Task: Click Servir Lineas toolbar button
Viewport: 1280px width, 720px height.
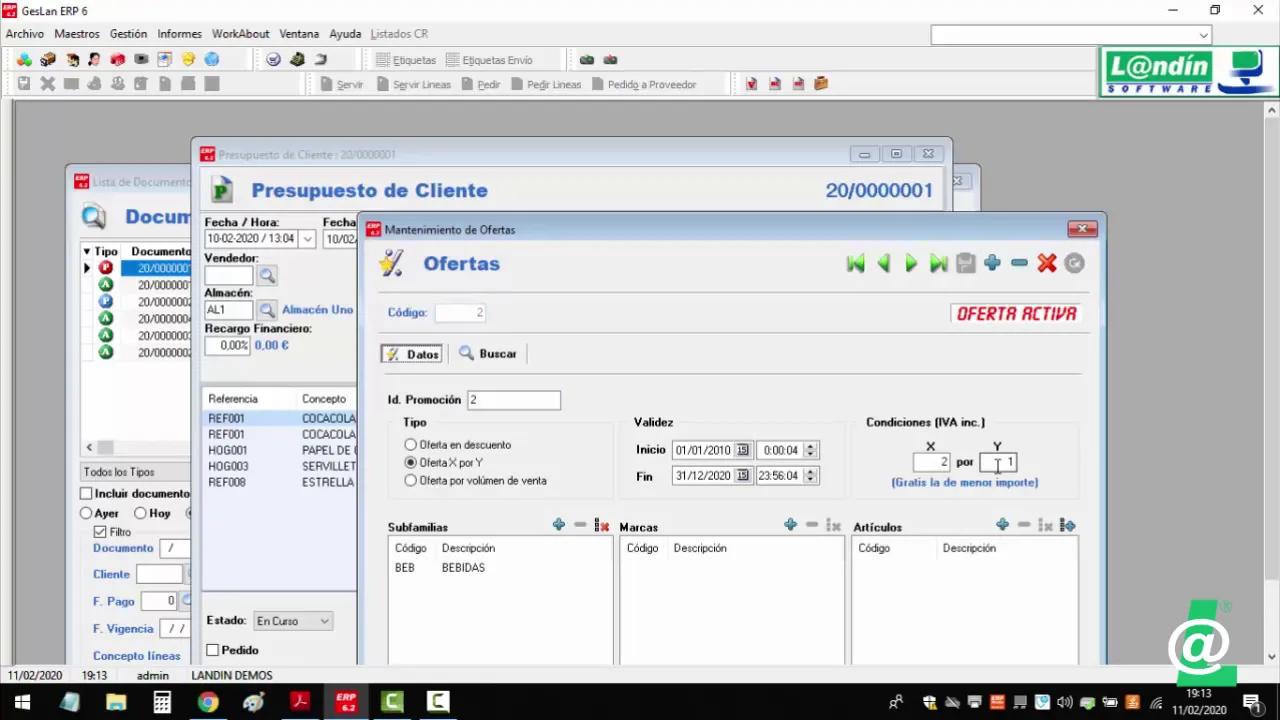Action: 414,84
